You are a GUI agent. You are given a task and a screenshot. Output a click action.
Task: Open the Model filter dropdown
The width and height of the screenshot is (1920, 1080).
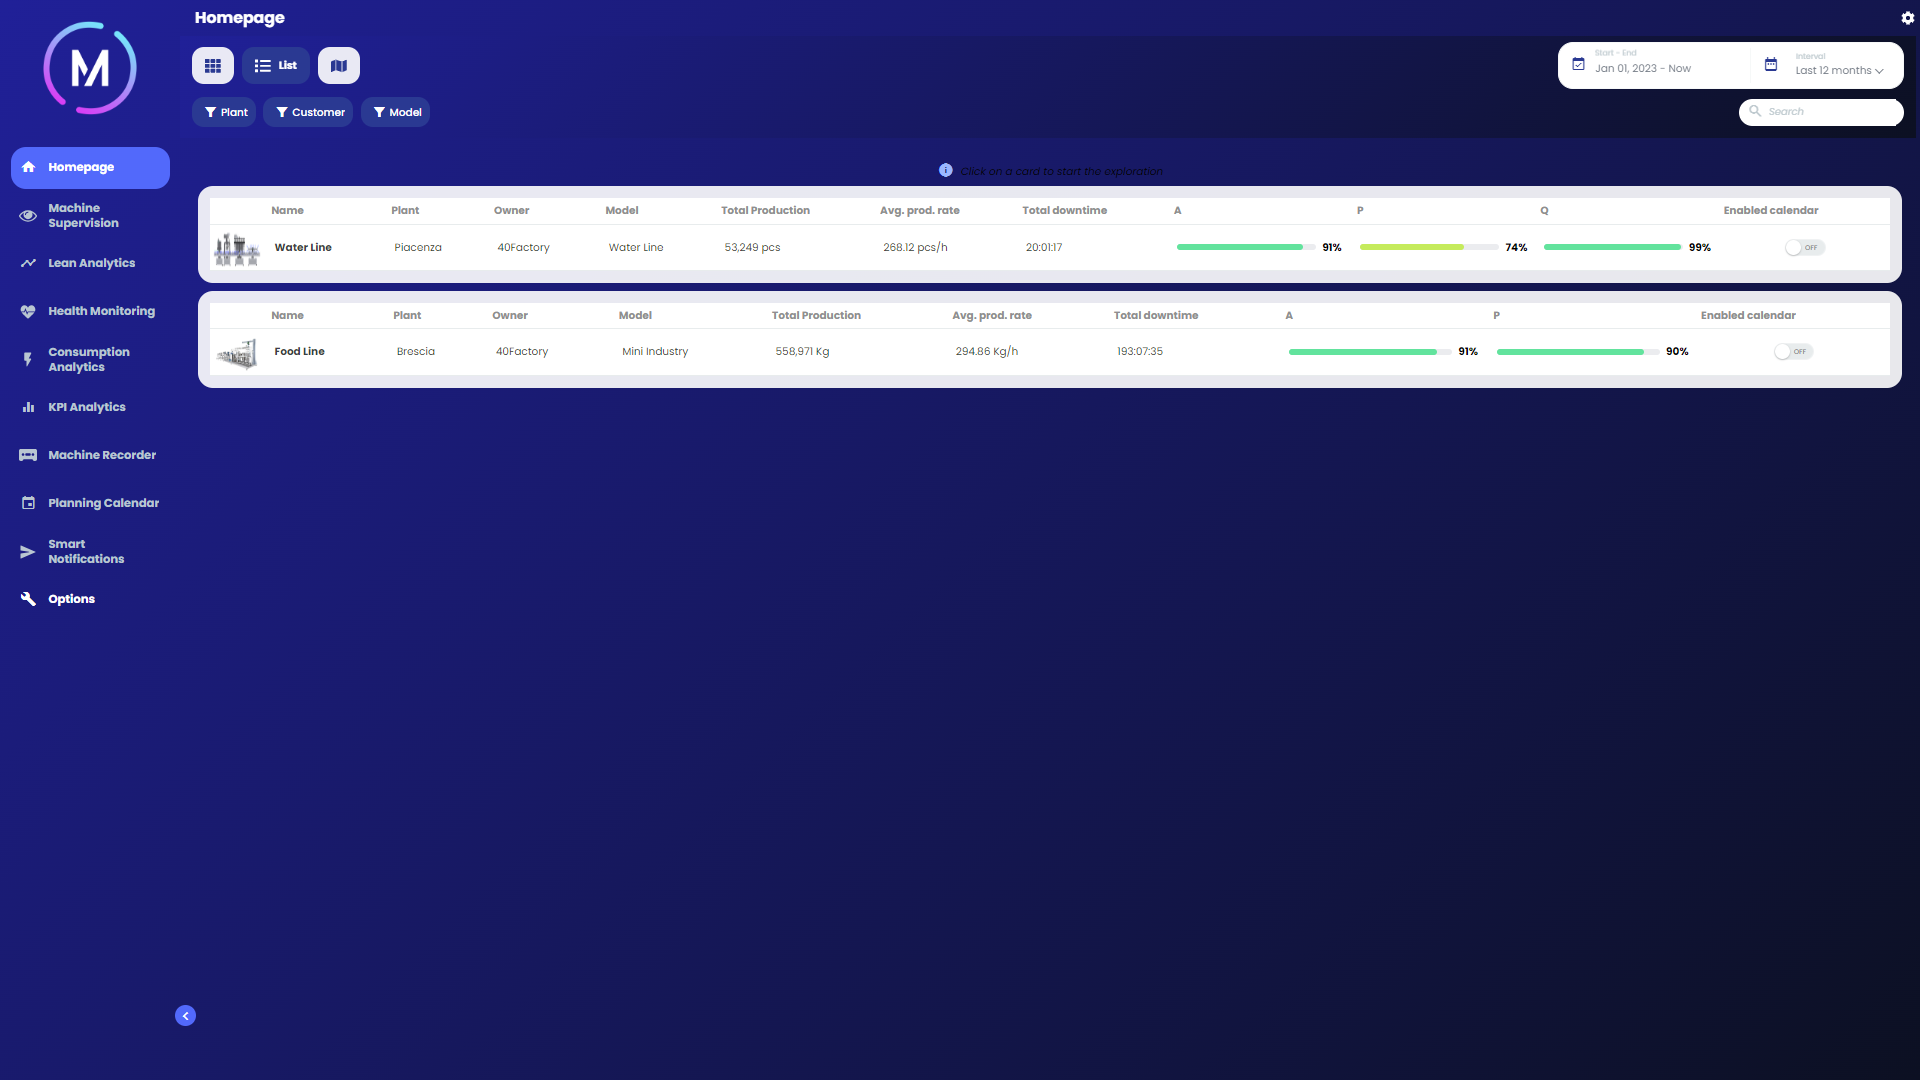[396, 113]
